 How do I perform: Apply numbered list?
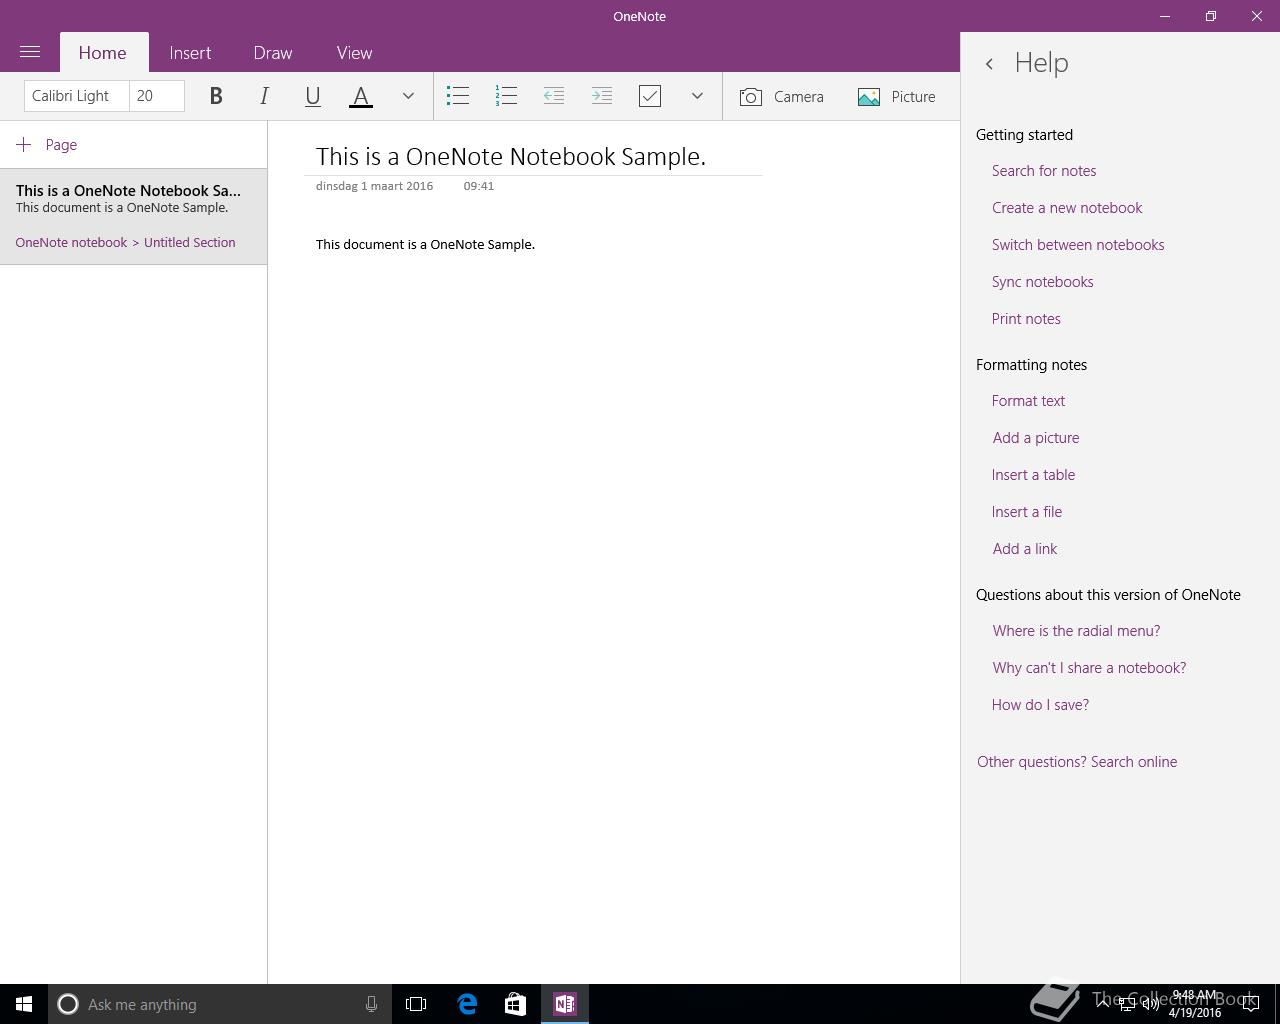[x=506, y=96]
